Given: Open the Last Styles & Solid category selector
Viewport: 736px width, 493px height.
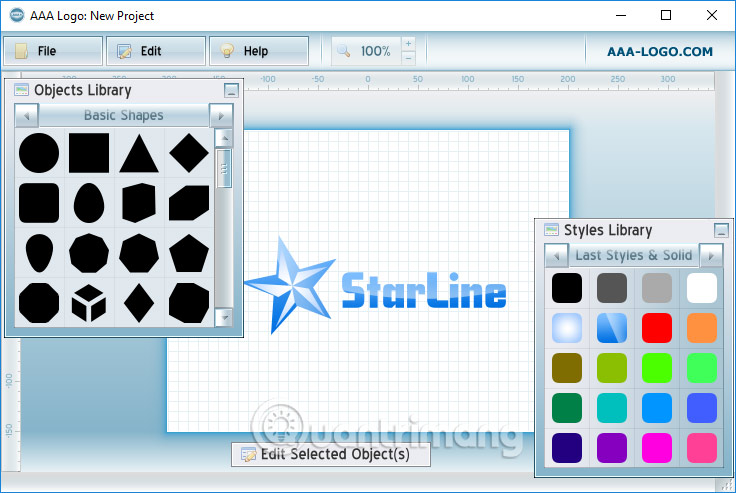Looking at the screenshot, I should point(634,255).
